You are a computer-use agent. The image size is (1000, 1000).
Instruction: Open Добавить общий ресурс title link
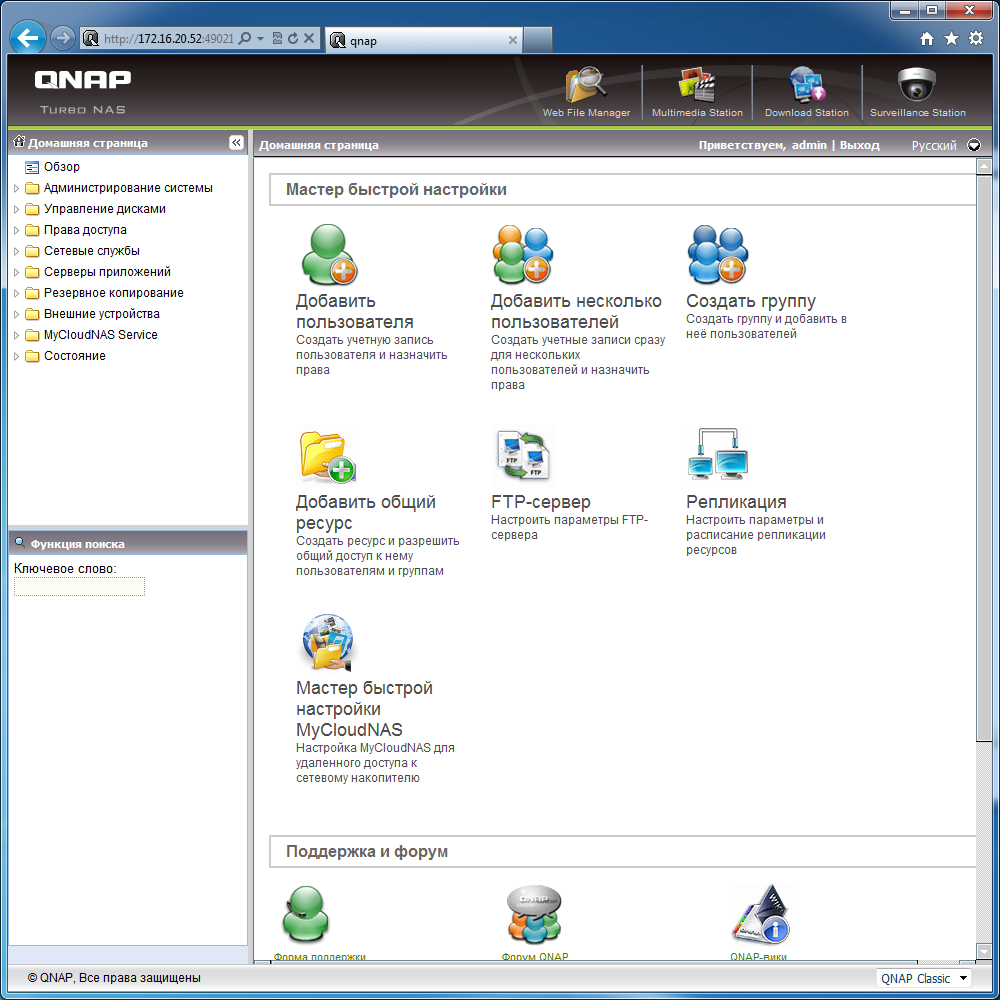[x=365, y=512]
